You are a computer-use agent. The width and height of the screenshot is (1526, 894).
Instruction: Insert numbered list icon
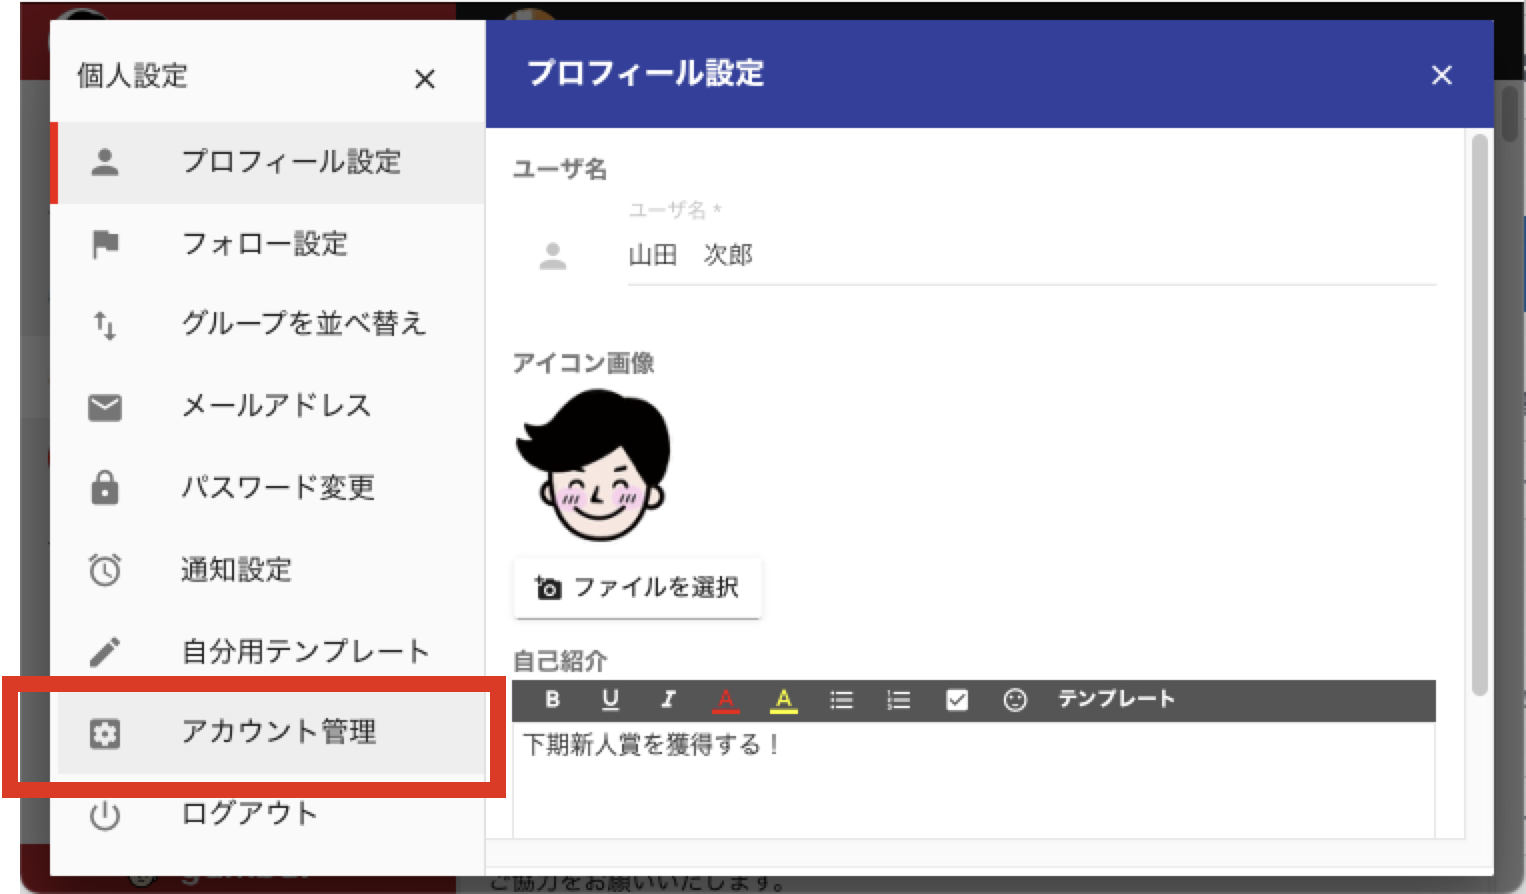899,700
